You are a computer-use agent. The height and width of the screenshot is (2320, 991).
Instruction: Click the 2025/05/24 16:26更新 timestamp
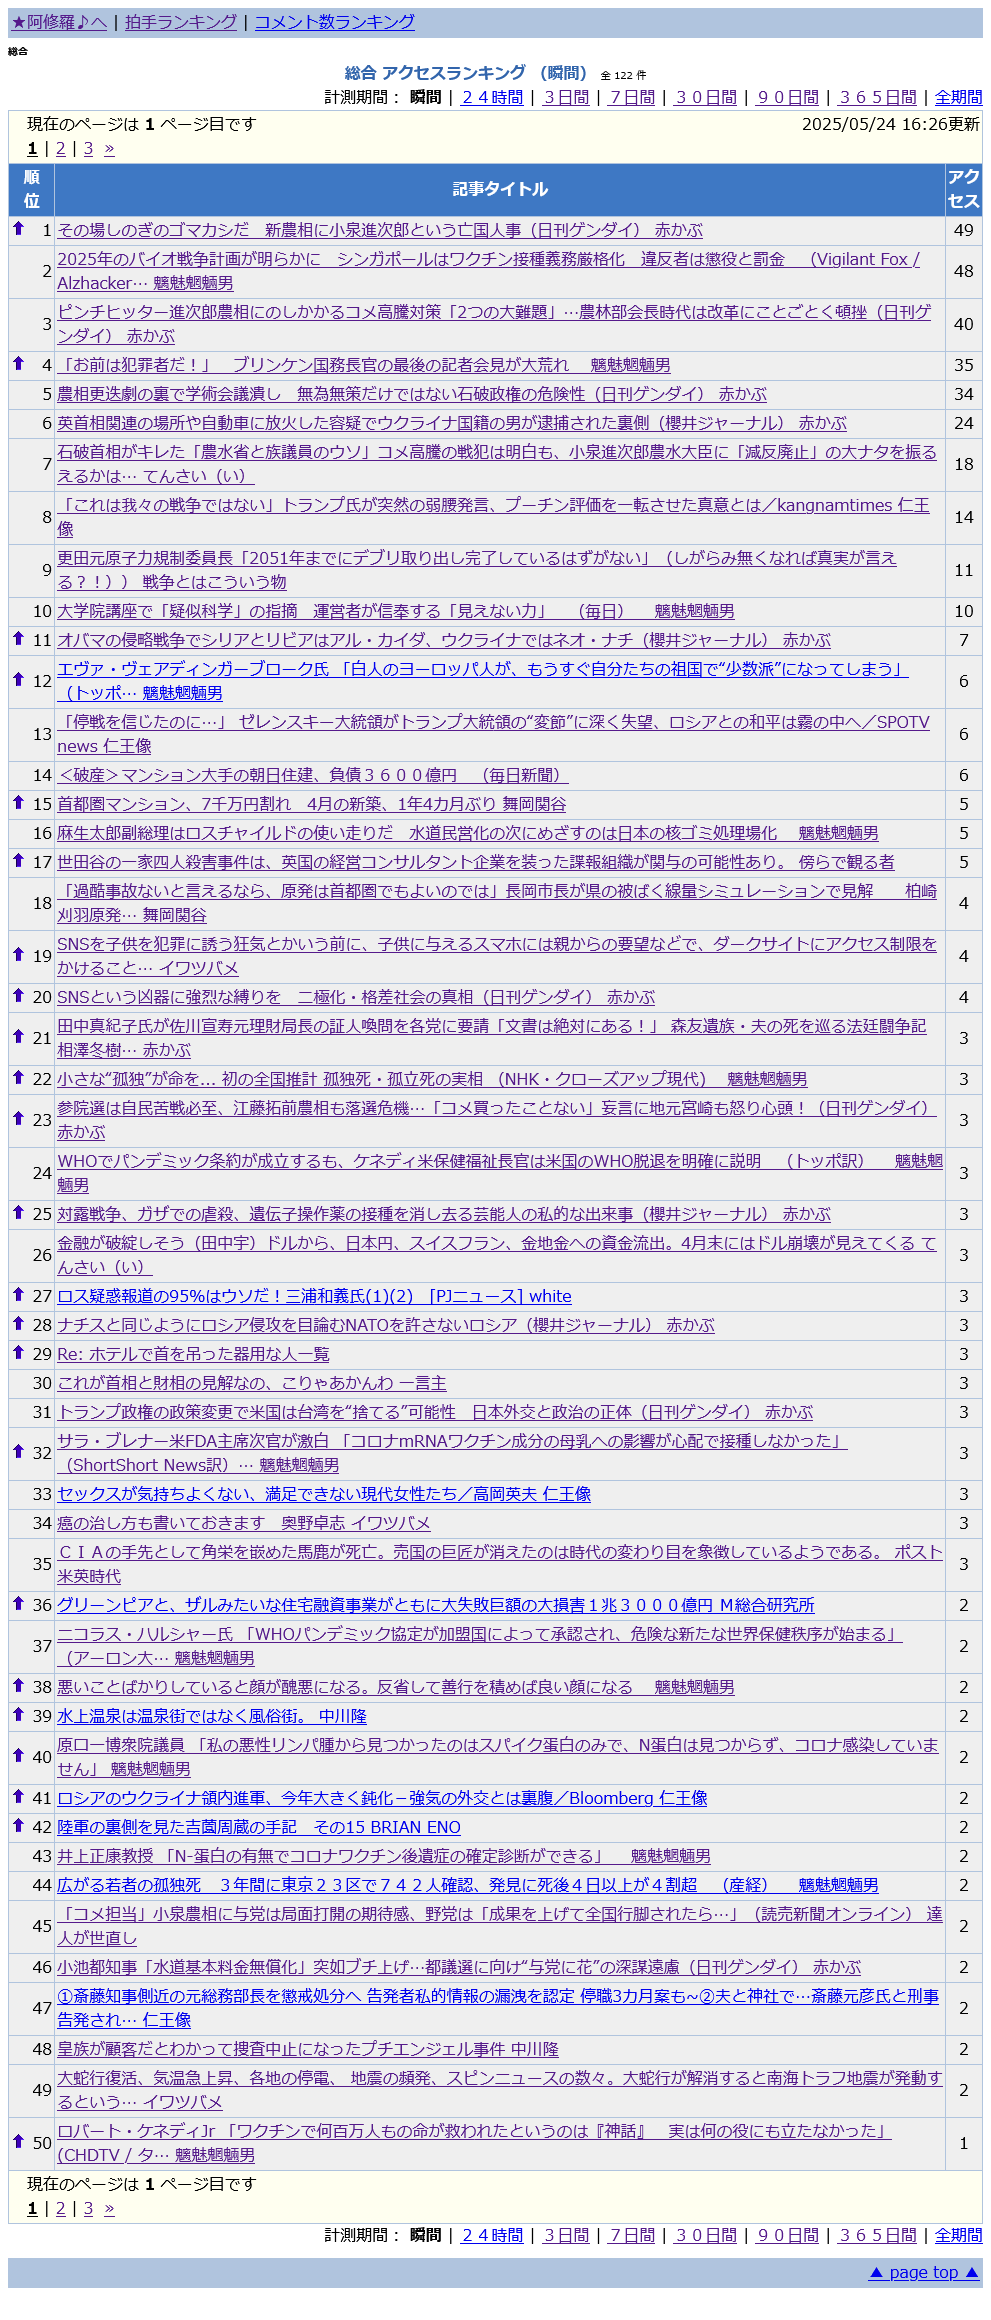(x=891, y=124)
